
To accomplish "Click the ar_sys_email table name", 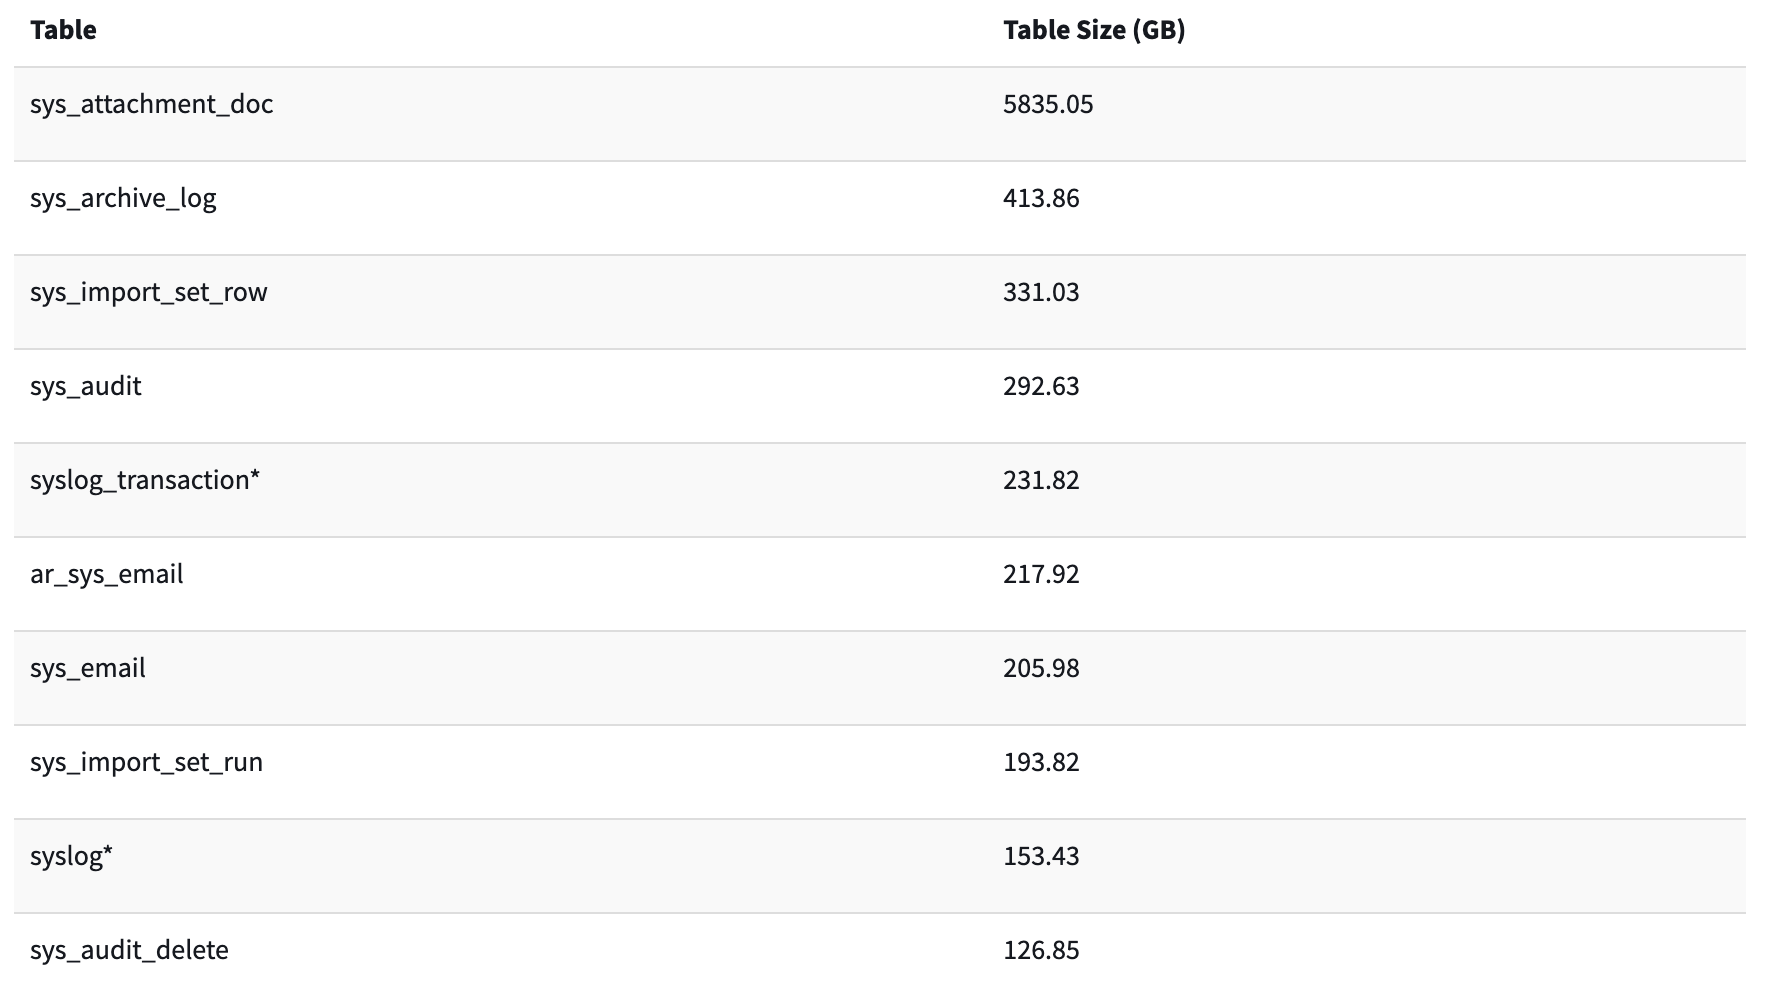I will point(106,574).
